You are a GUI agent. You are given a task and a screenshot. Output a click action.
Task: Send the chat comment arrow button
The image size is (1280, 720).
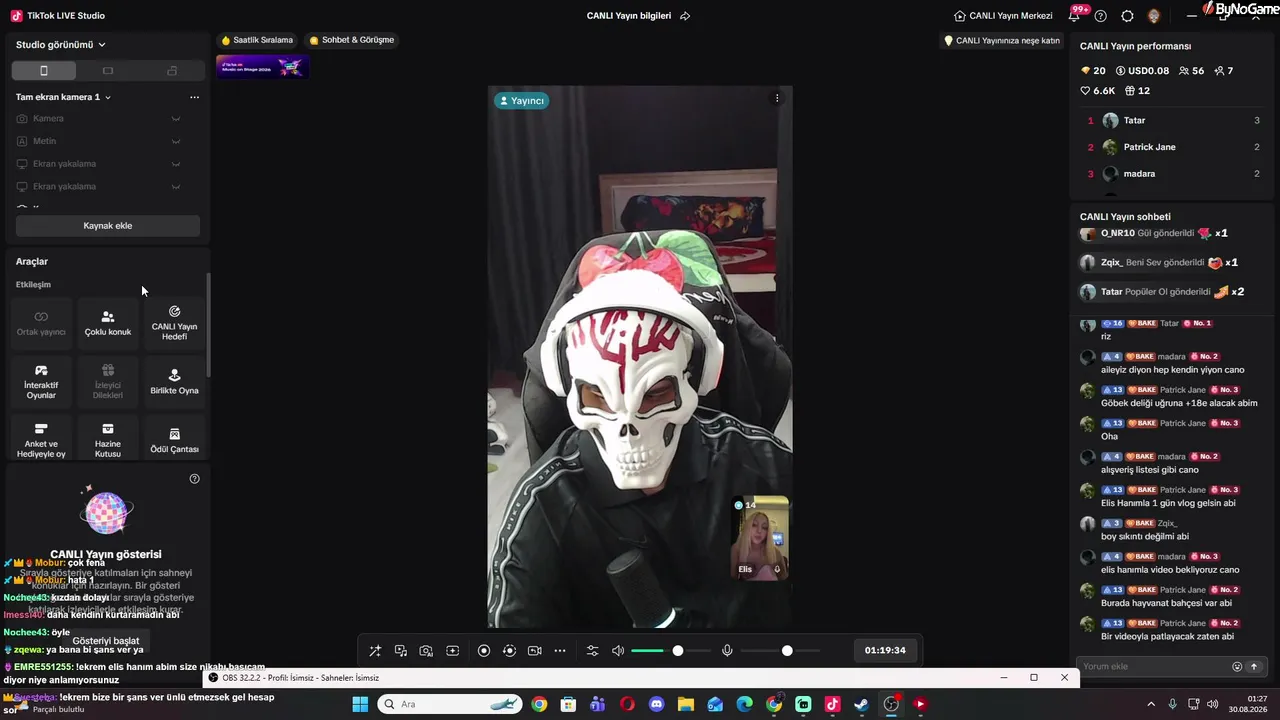tap(1254, 667)
